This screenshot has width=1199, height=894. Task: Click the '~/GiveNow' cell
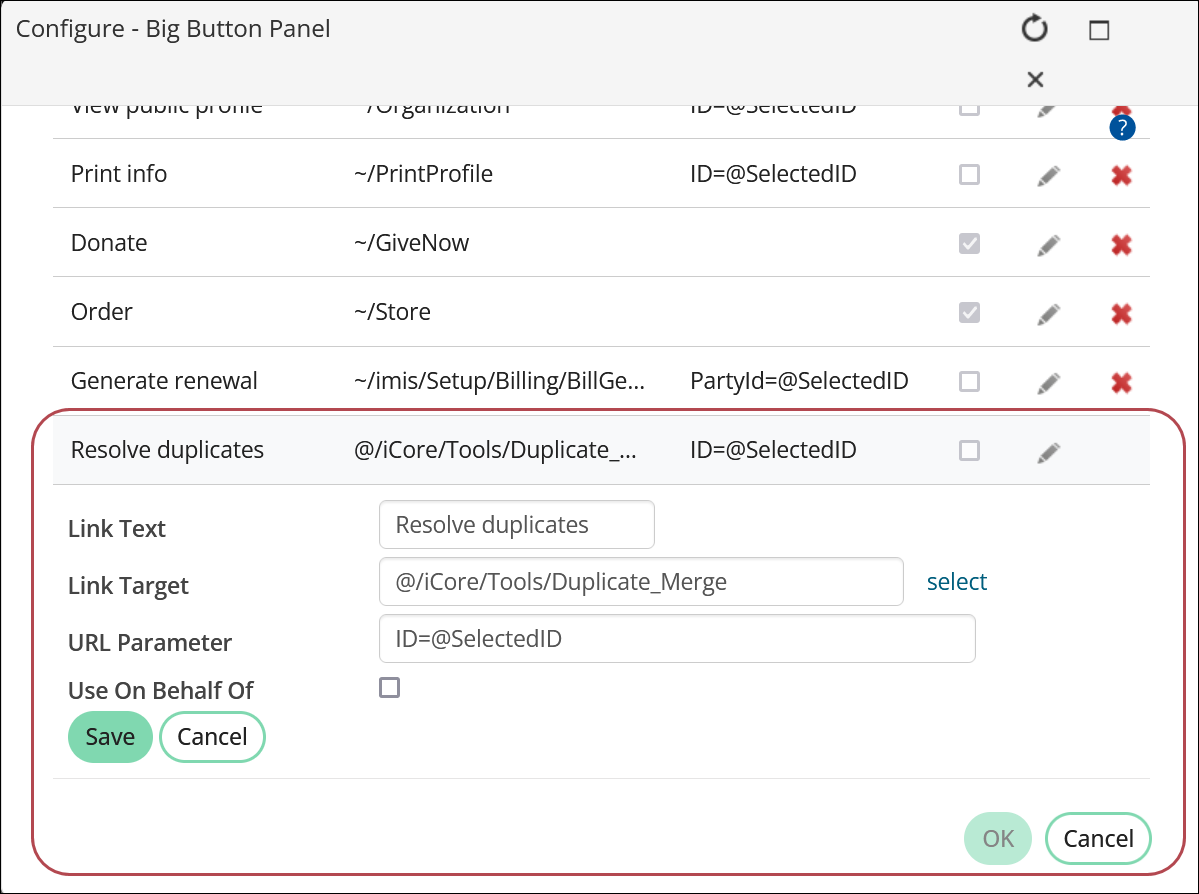[x=411, y=243]
